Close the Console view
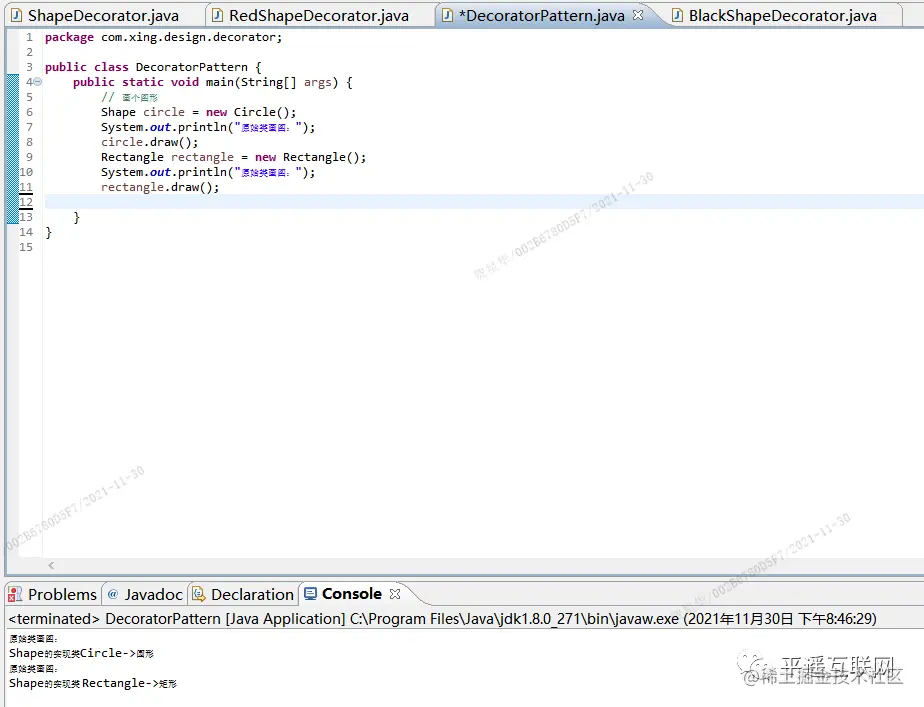 395,594
